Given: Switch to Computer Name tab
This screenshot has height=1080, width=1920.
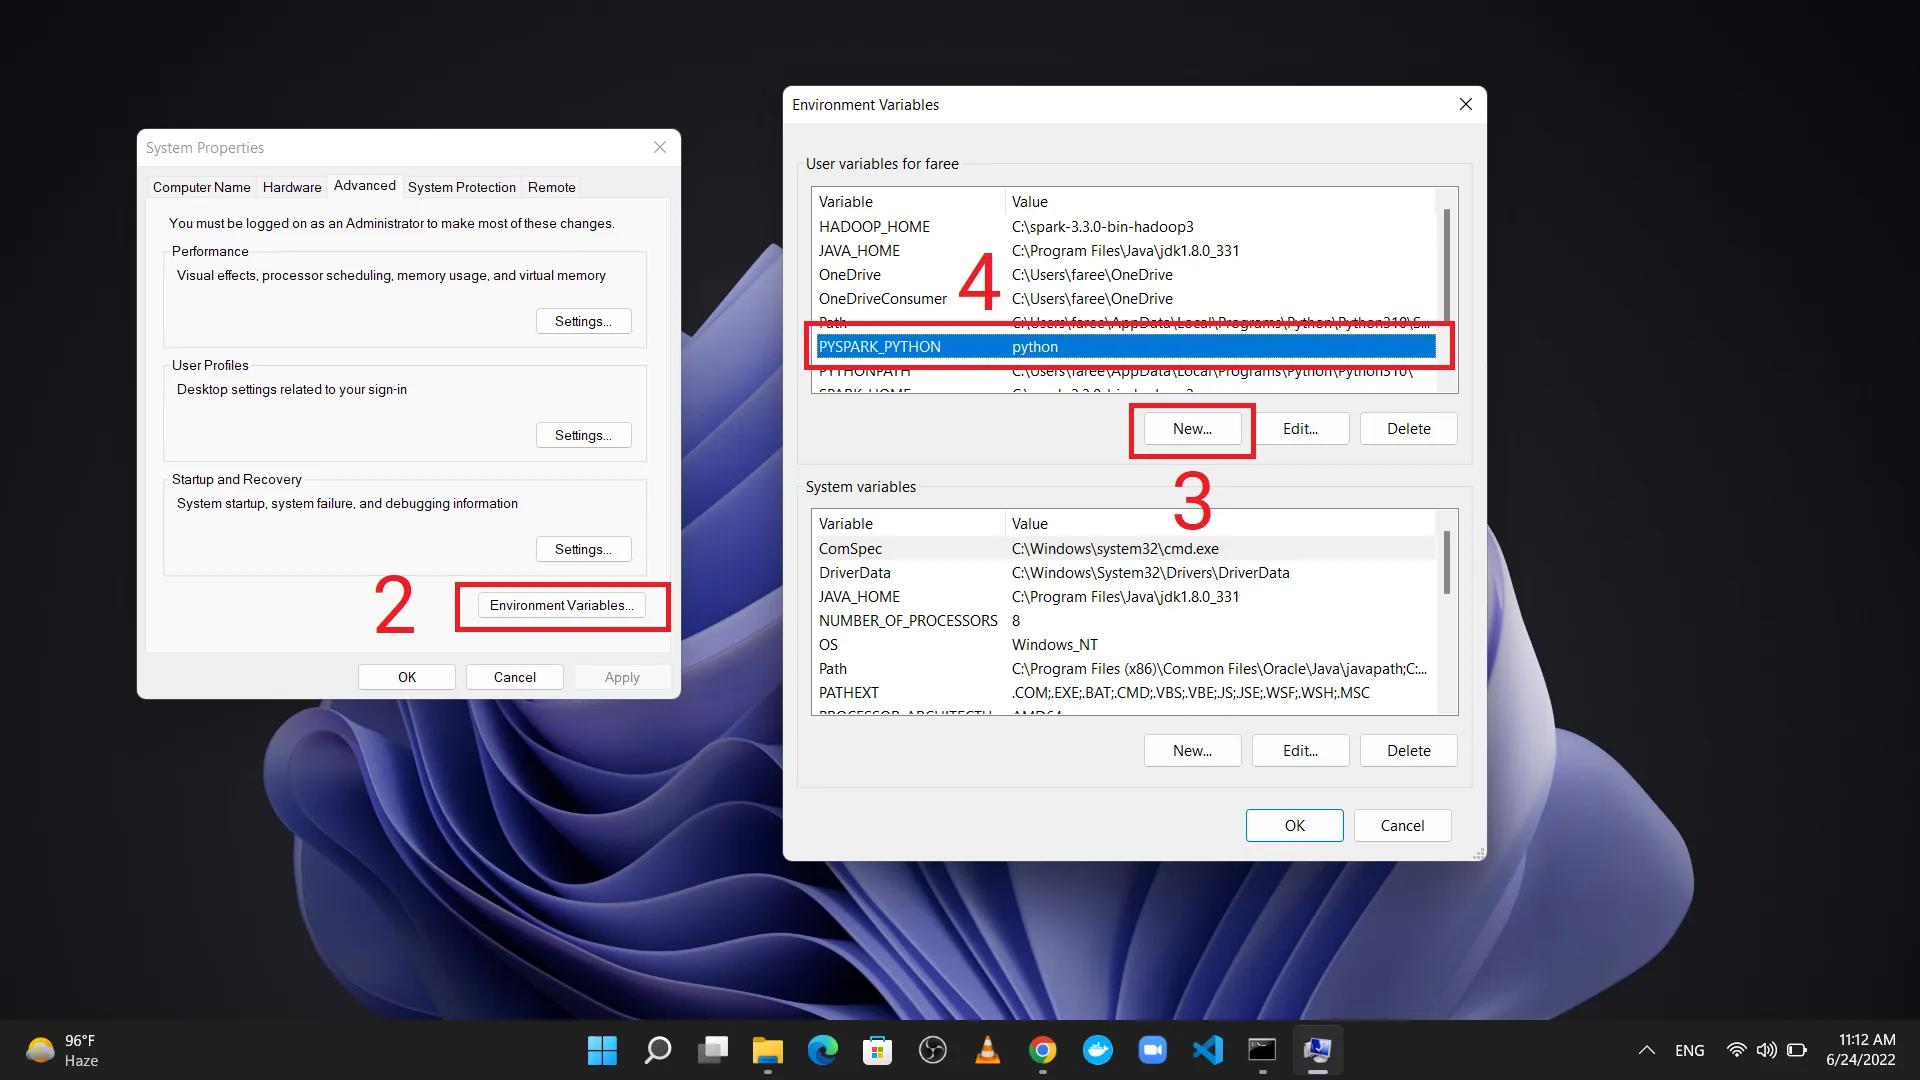Looking at the screenshot, I should [x=201, y=187].
